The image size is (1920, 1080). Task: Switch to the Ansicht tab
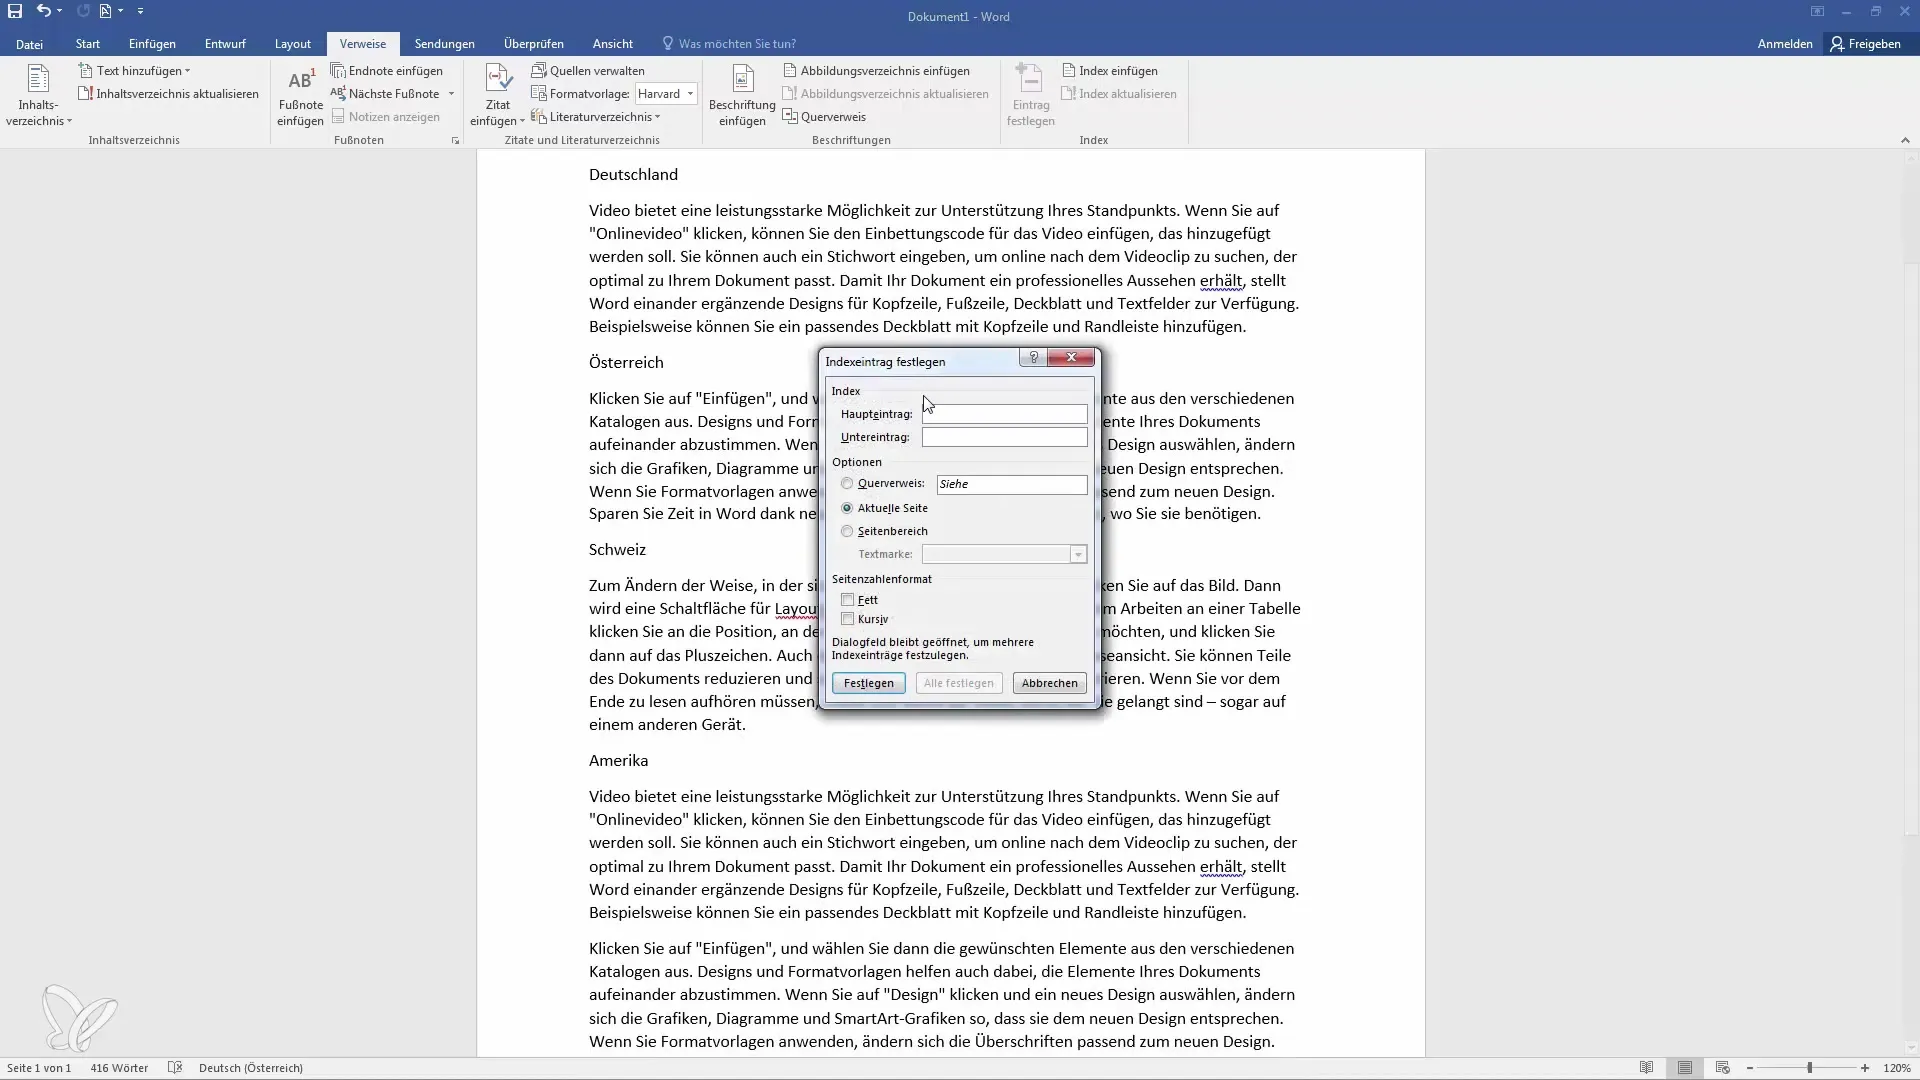click(613, 44)
